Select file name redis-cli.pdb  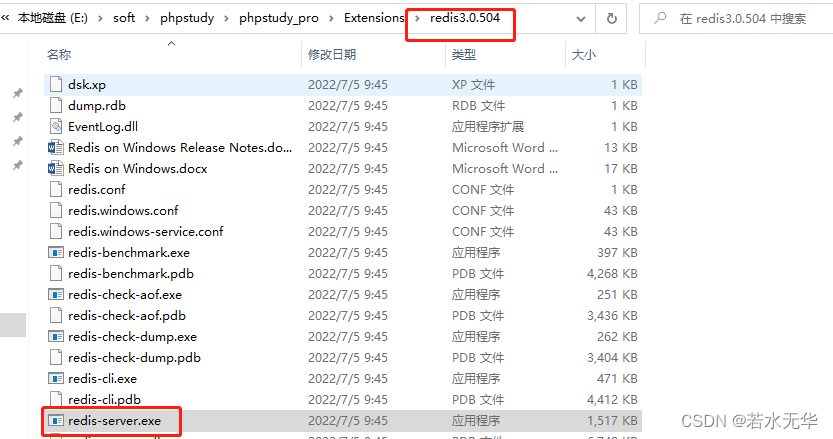point(105,399)
